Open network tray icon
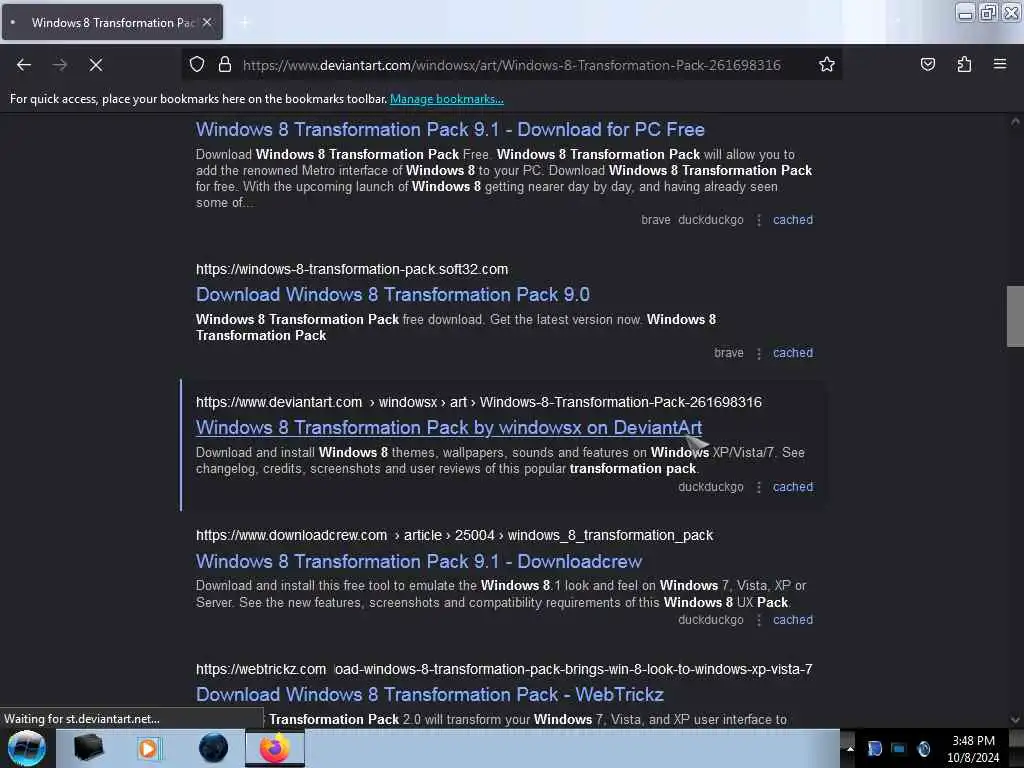This screenshot has height=768, width=1024. [899, 748]
